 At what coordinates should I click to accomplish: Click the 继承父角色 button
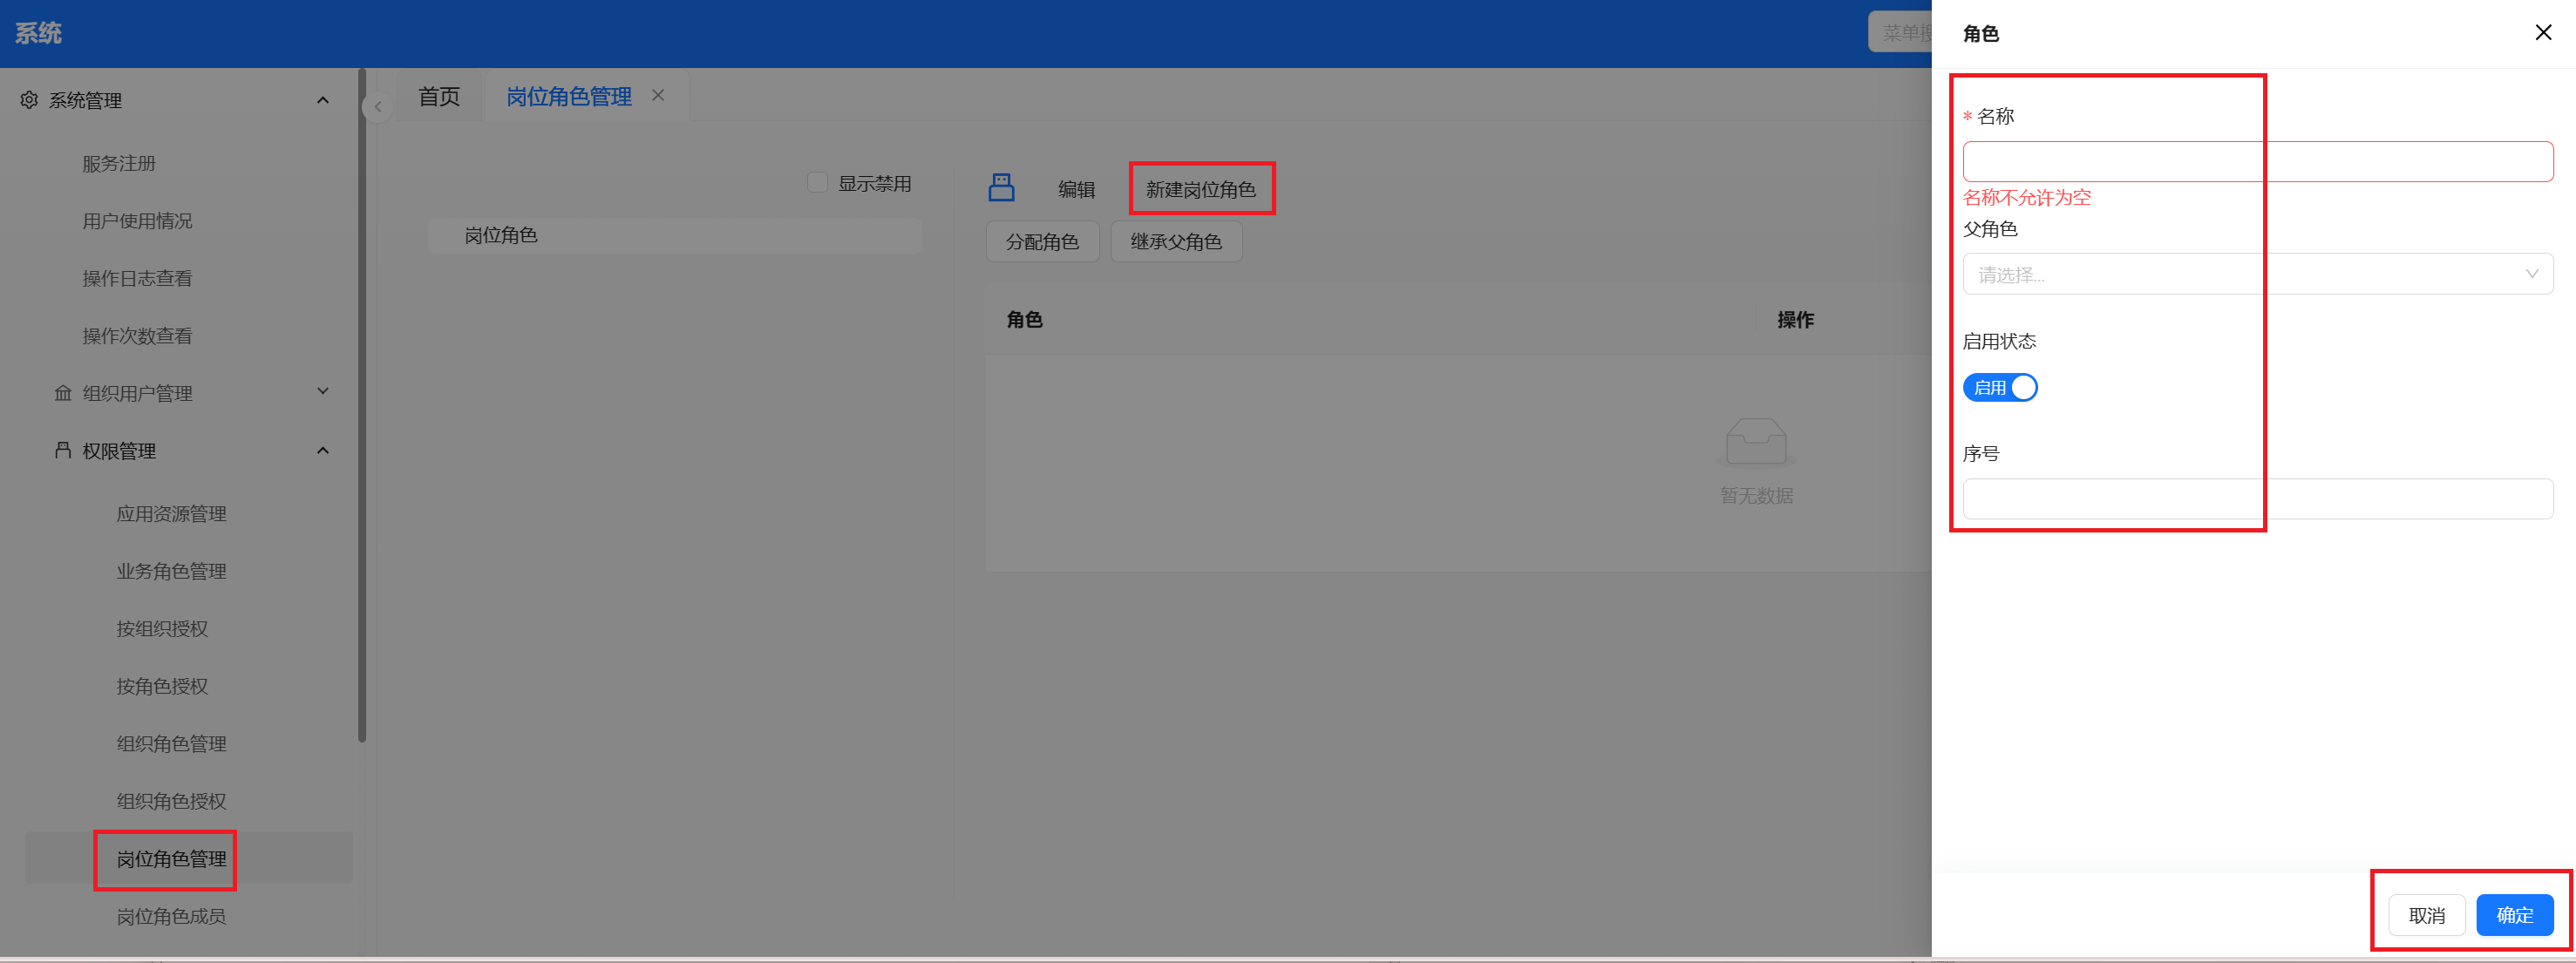pyautogui.click(x=1176, y=242)
